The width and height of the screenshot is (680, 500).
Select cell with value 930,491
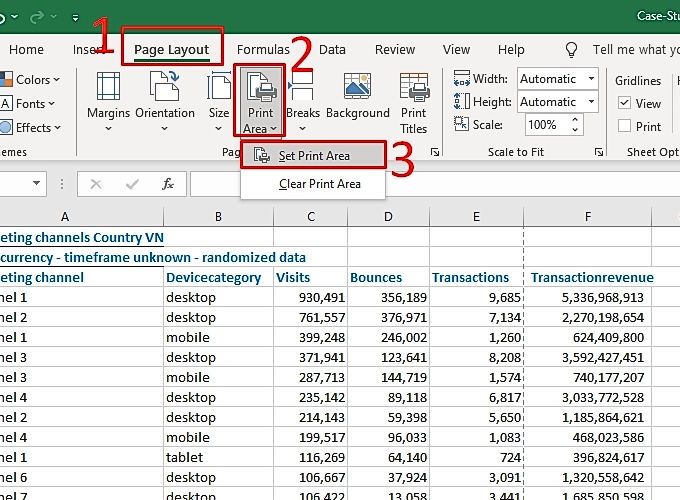tap(311, 297)
